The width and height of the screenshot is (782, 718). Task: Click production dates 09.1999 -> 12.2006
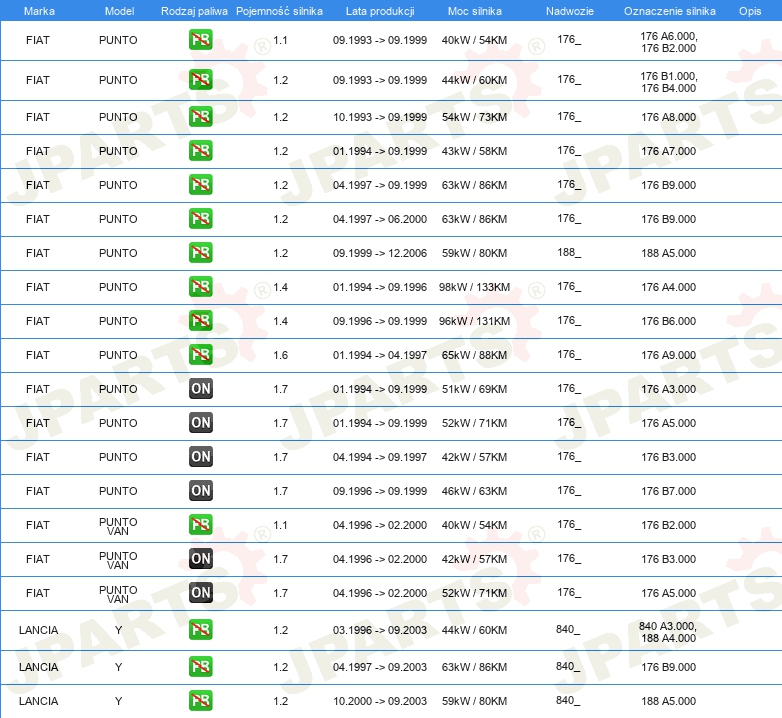coord(380,253)
